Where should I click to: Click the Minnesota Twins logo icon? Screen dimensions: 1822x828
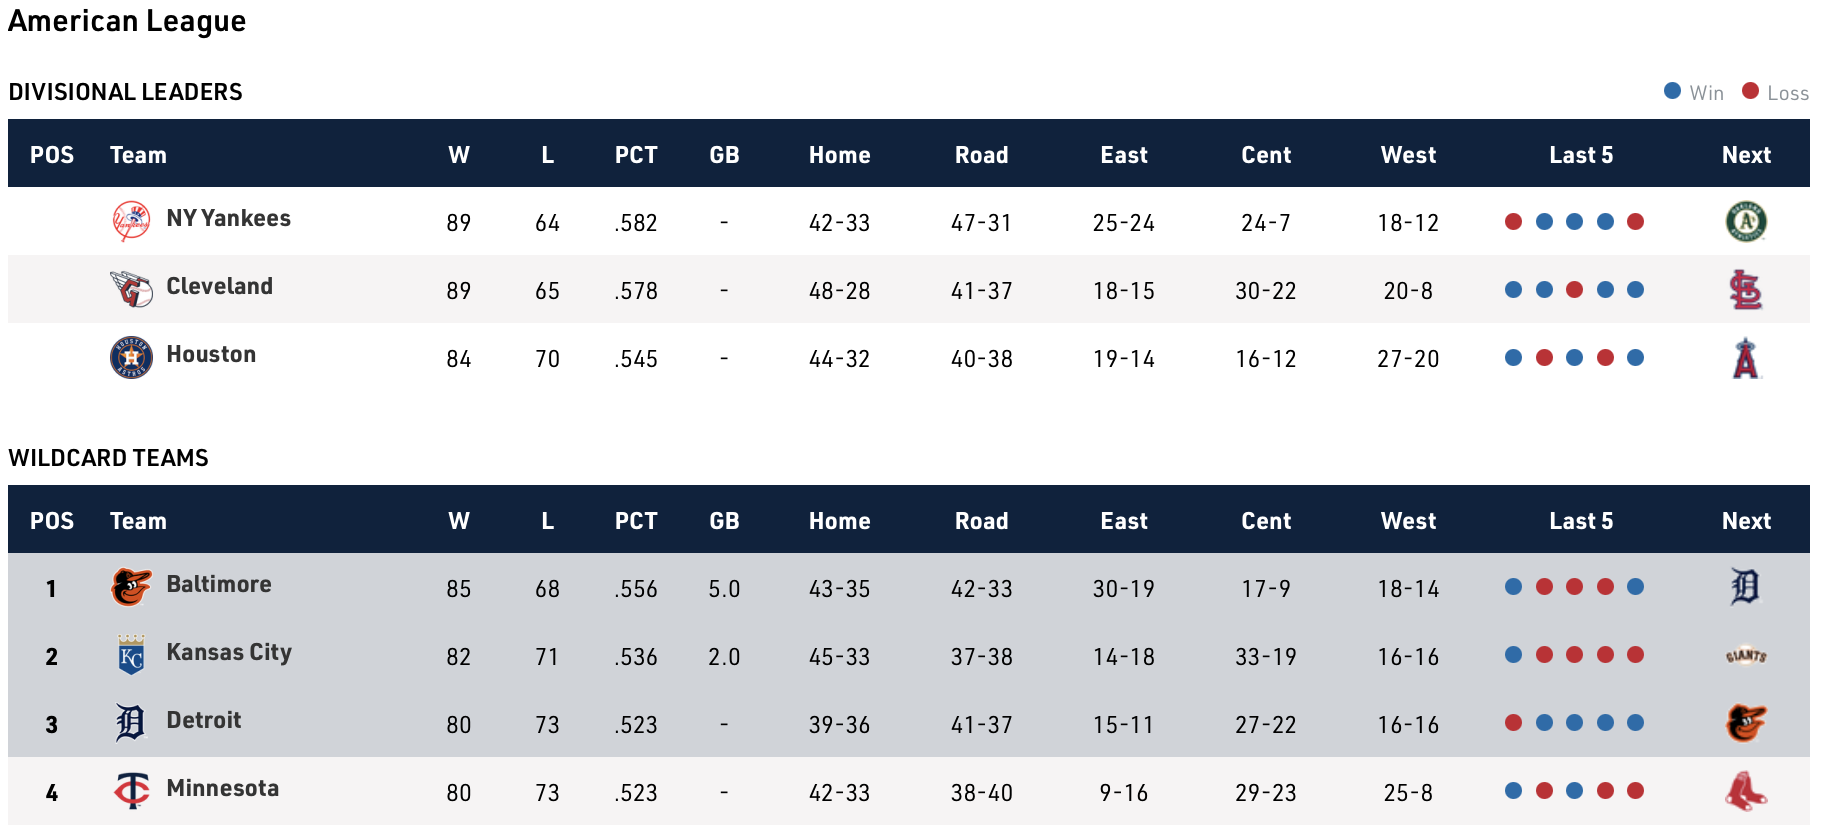coord(131,791)
